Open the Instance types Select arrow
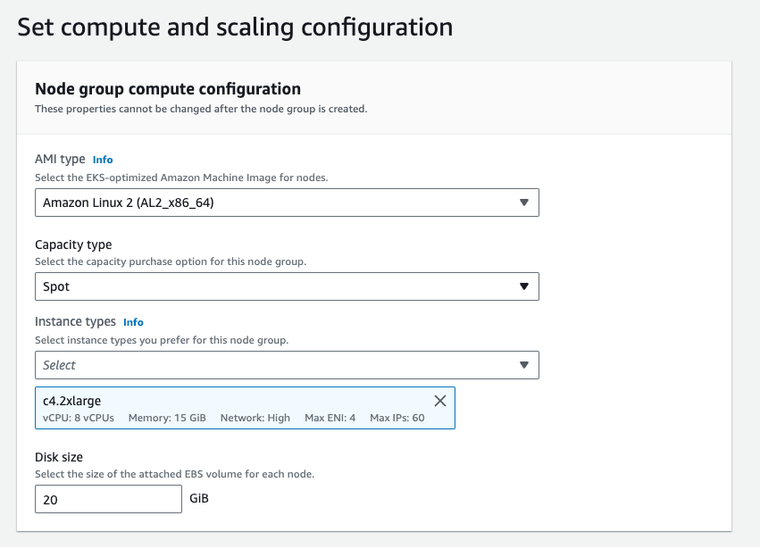Viewport: 760px width, 547px height. [524, 365]
